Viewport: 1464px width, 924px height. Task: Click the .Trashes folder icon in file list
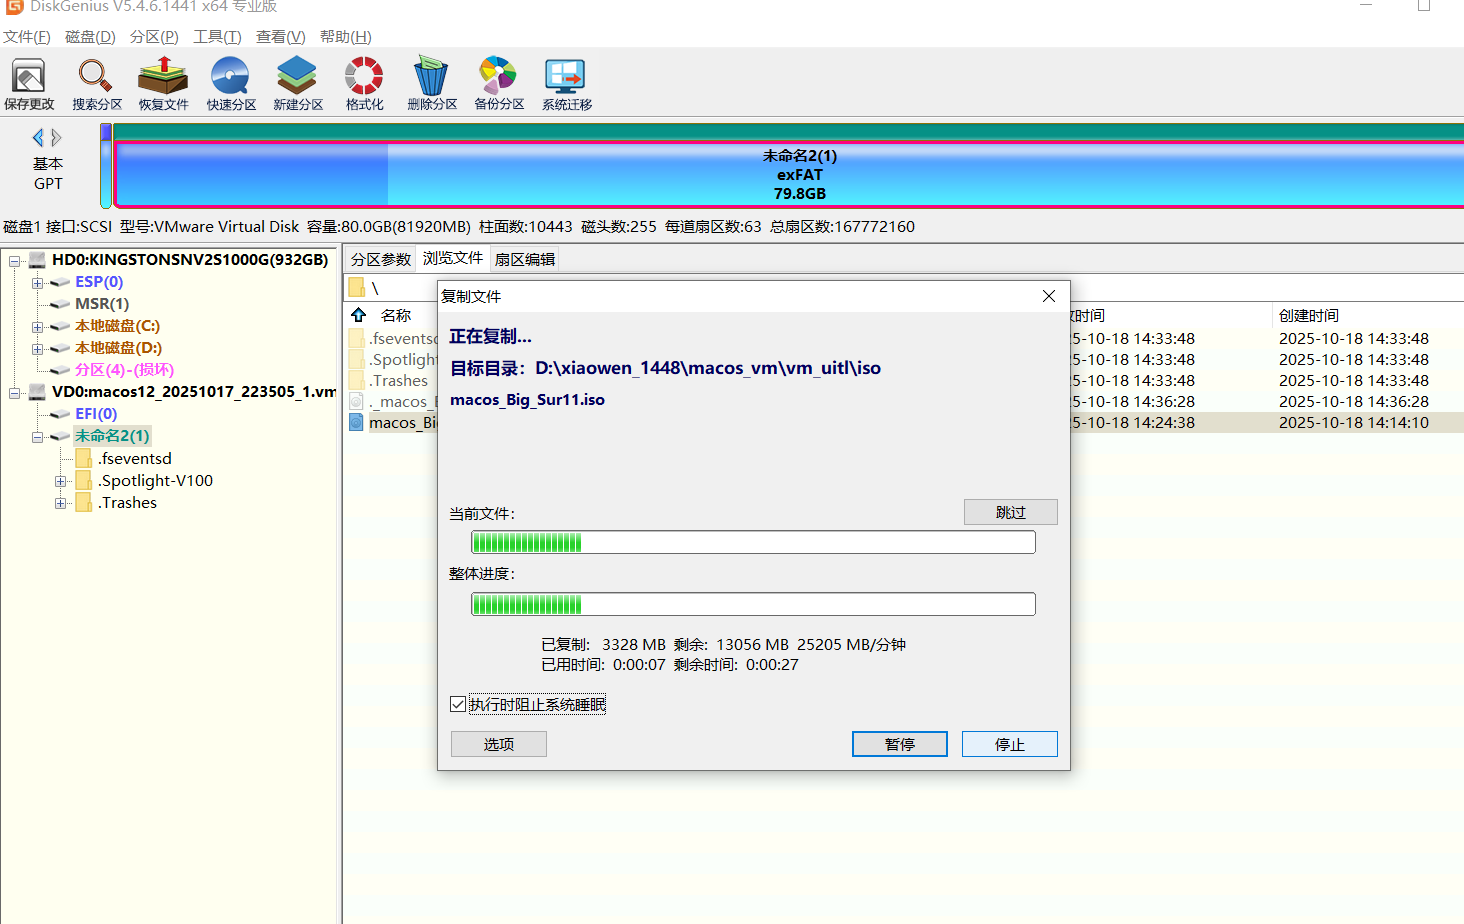[357, 381]
